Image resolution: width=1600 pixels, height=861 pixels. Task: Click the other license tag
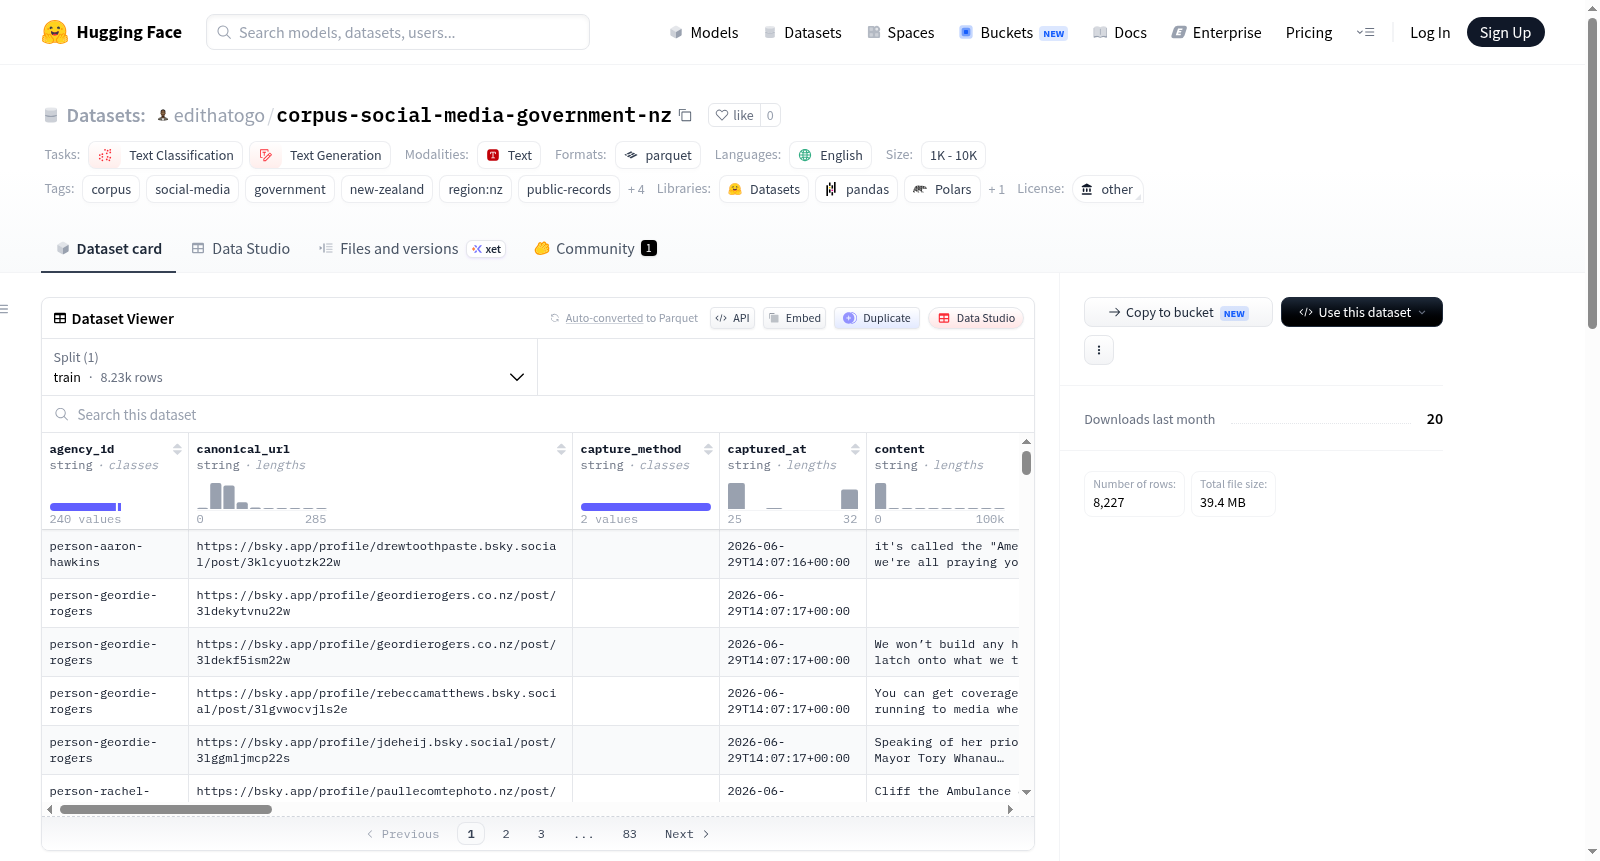(1107, 189)
